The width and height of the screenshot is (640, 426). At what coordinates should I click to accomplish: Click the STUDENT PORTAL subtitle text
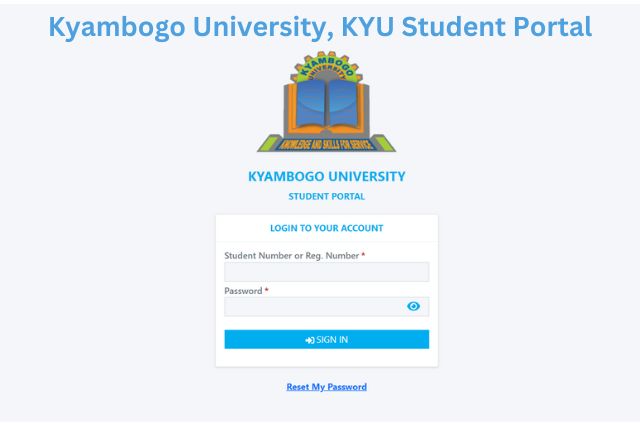(x=327, y=197)
